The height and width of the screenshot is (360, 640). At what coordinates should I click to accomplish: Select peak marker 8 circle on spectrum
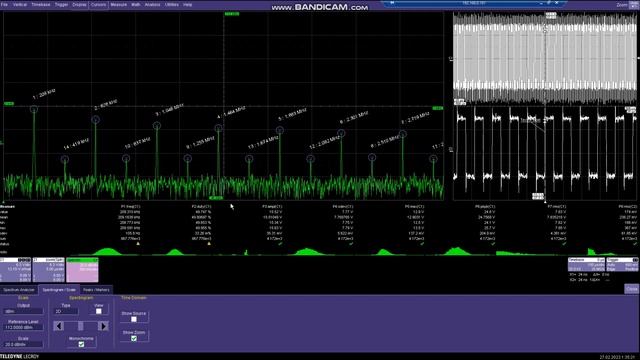(372, 157)
